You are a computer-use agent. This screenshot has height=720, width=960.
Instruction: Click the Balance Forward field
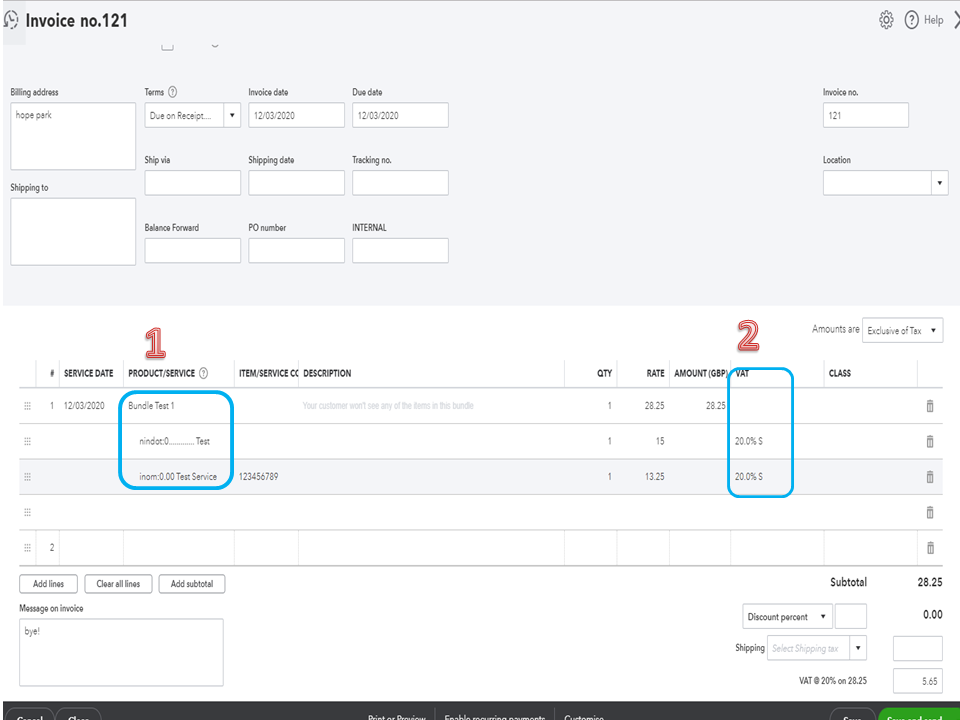tap(193, 250)
